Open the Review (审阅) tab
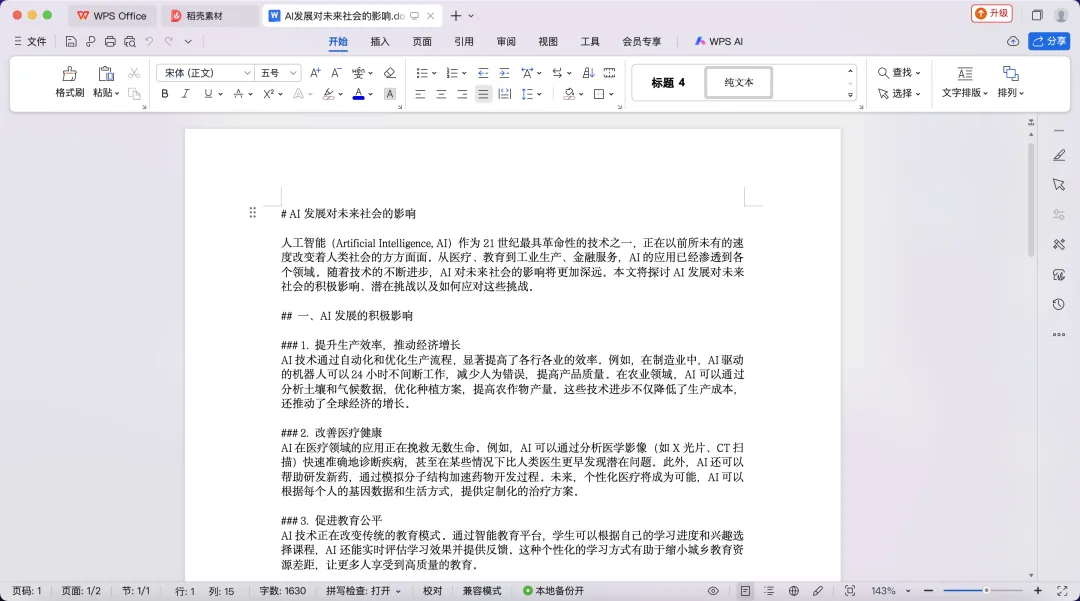This screenshot has height=601, width=1080. tap(506, 41)
